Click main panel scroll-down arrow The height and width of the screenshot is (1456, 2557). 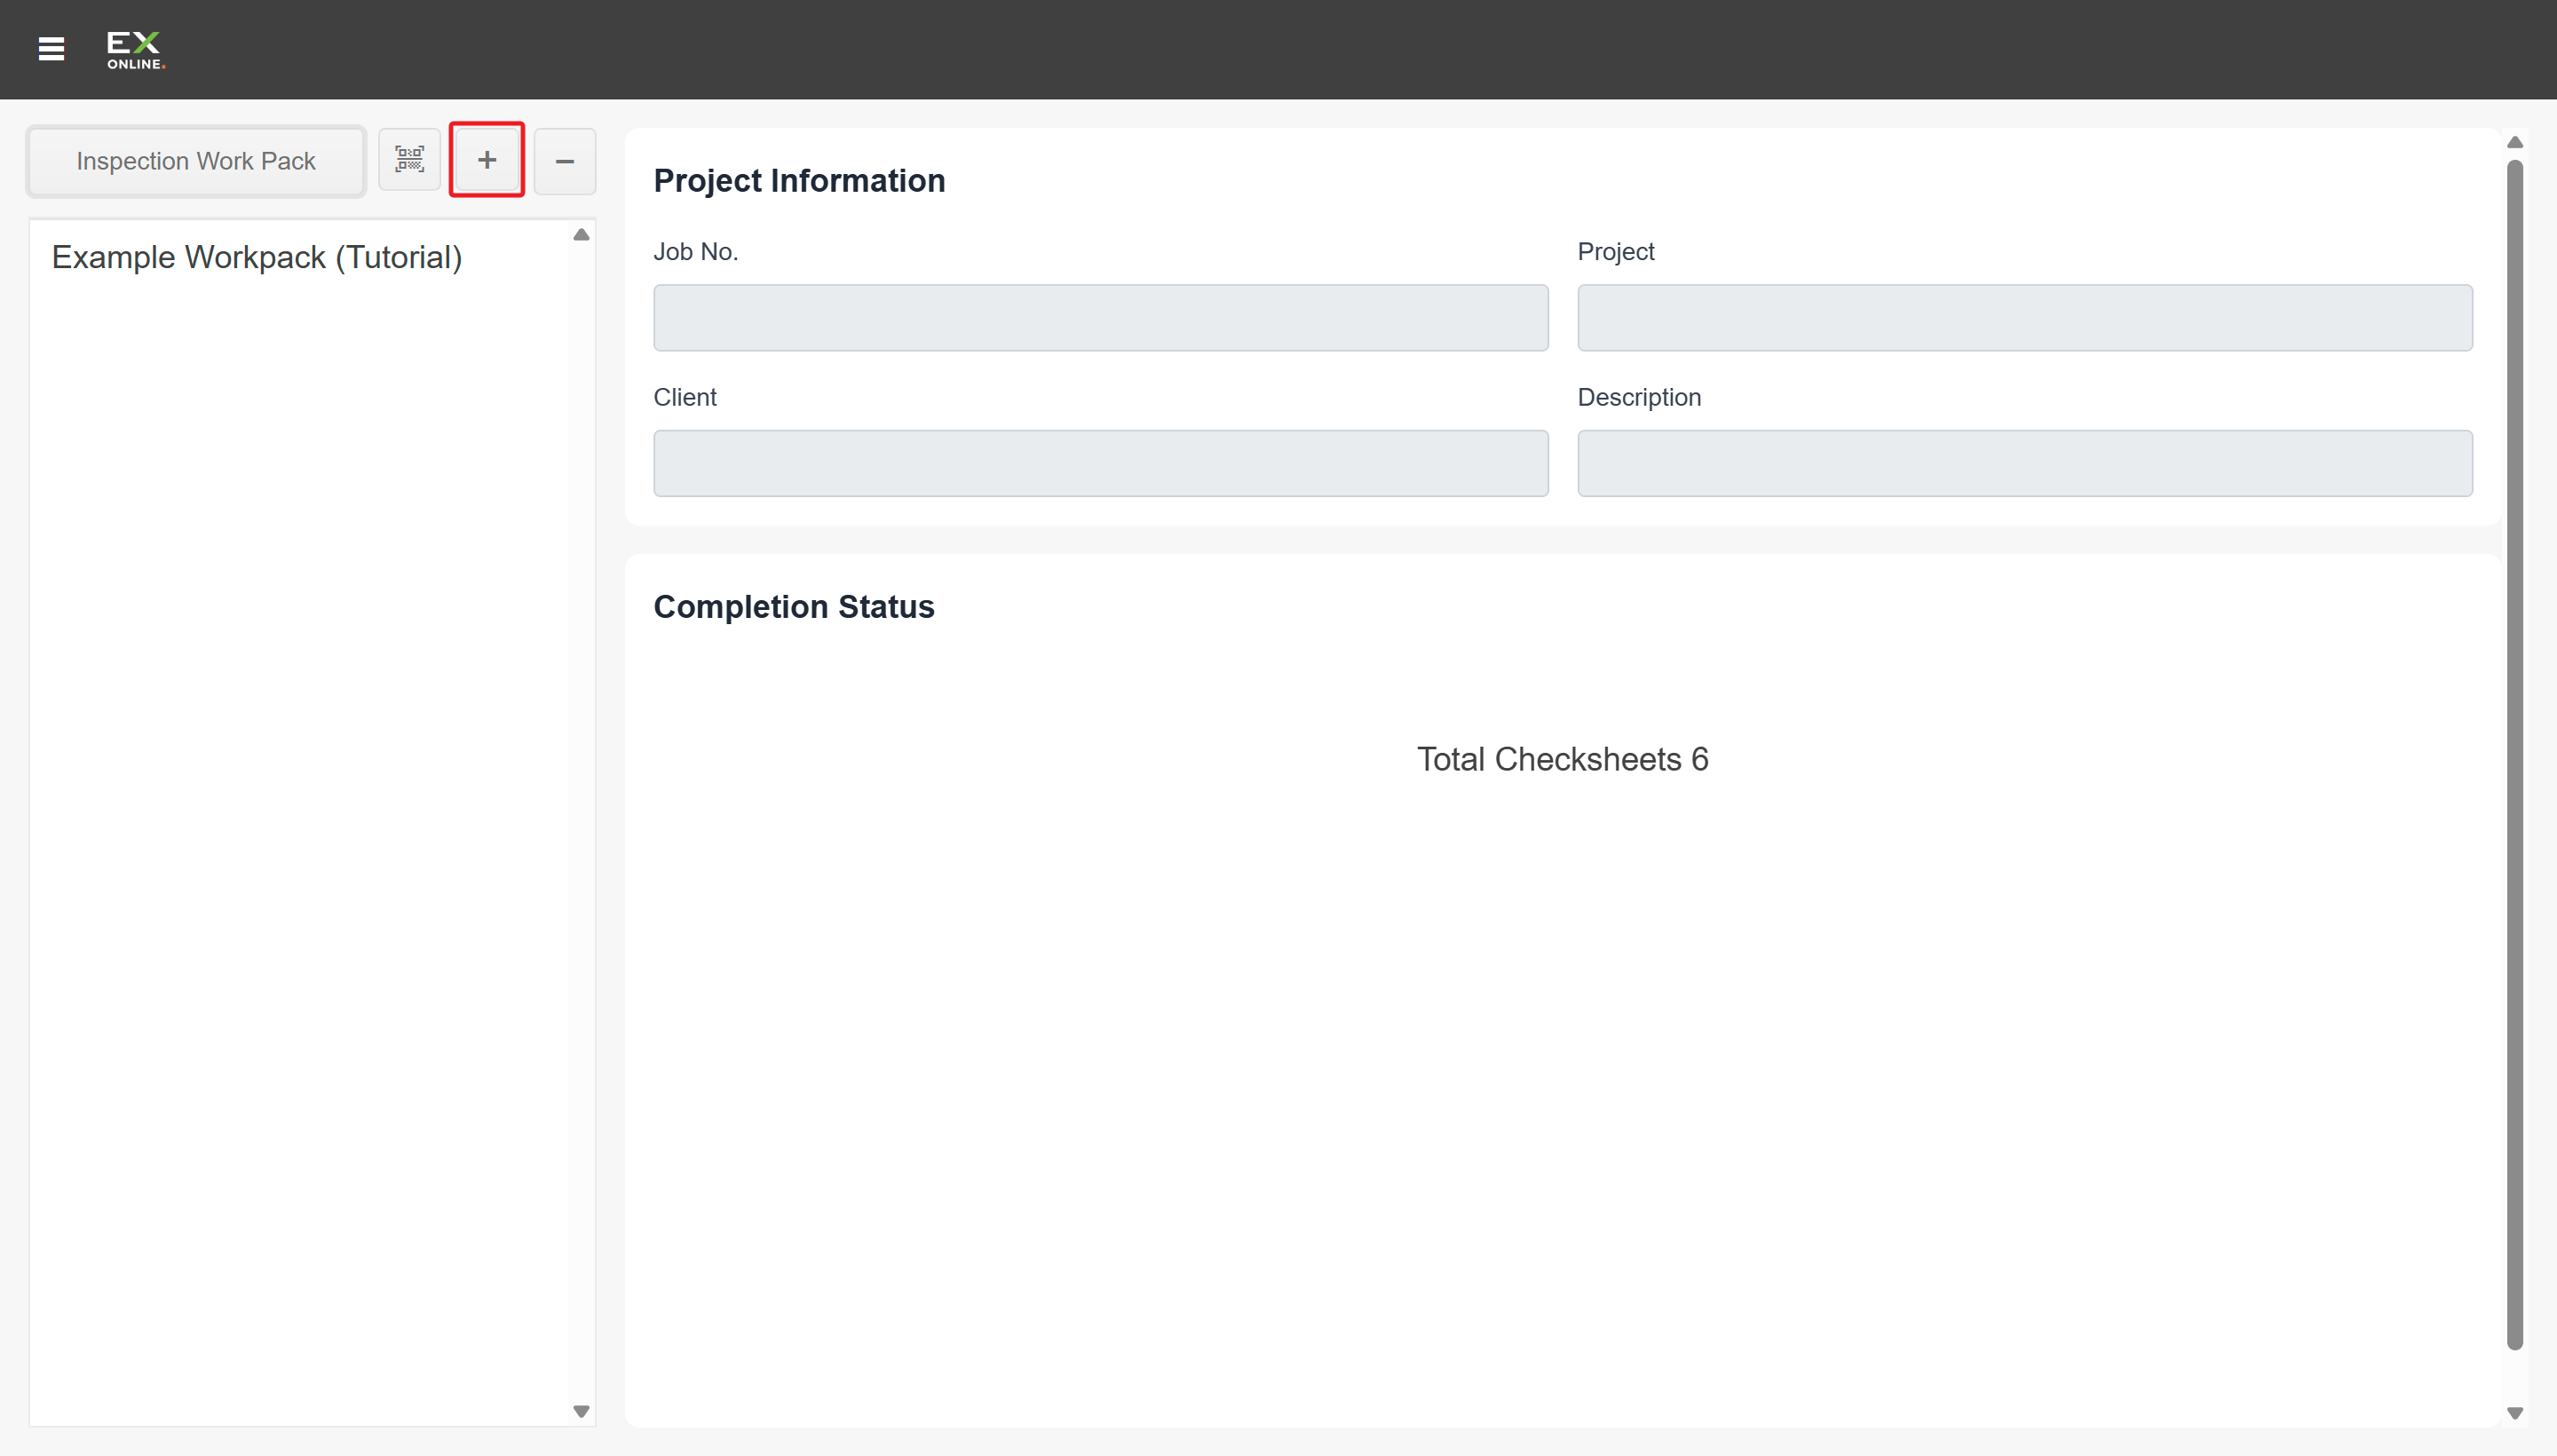[x=2514, y=1413]
